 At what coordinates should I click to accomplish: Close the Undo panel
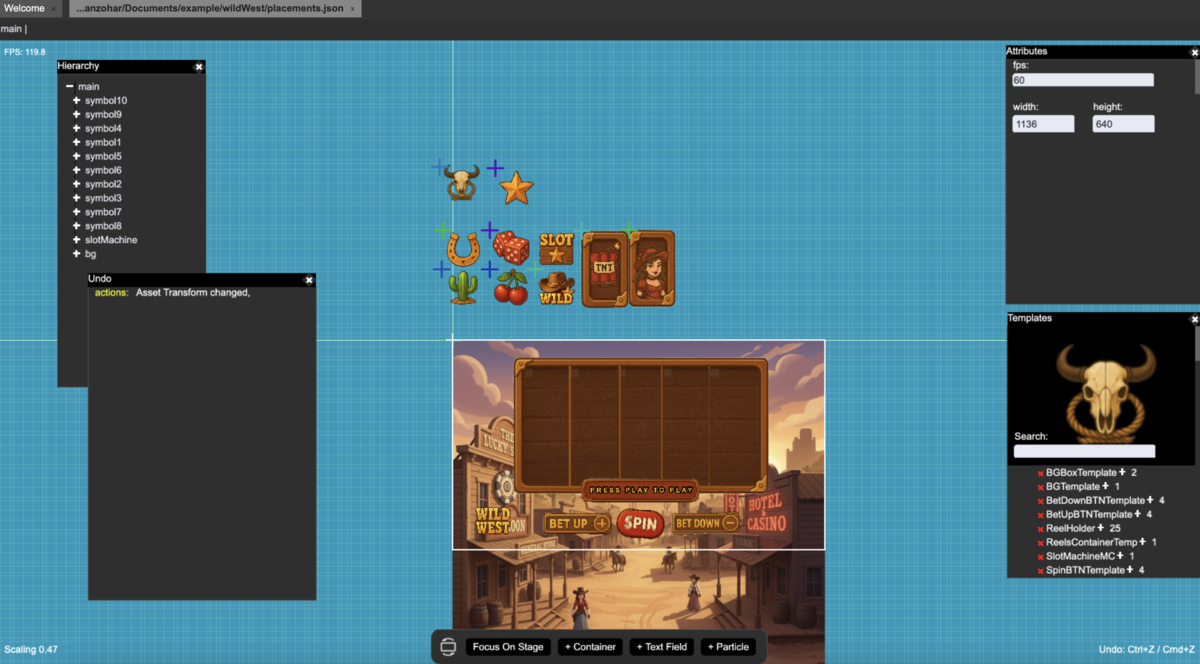point(309,280)
